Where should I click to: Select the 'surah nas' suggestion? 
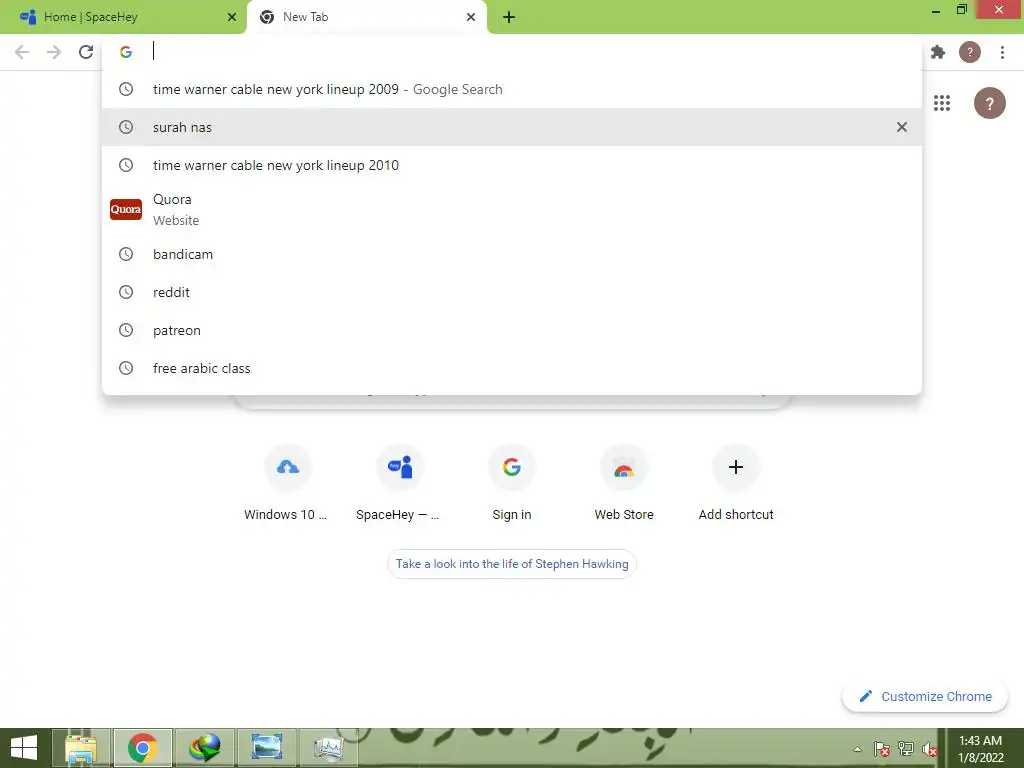click(512, 127)
